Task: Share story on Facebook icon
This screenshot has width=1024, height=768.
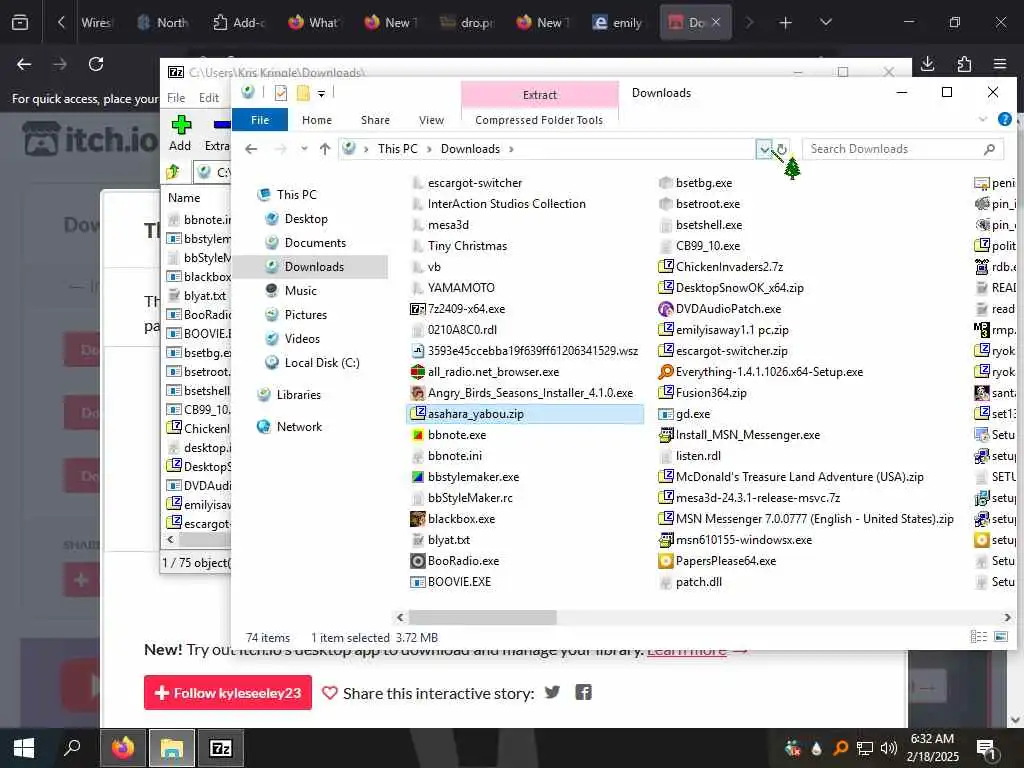Action: click(583, 692)
